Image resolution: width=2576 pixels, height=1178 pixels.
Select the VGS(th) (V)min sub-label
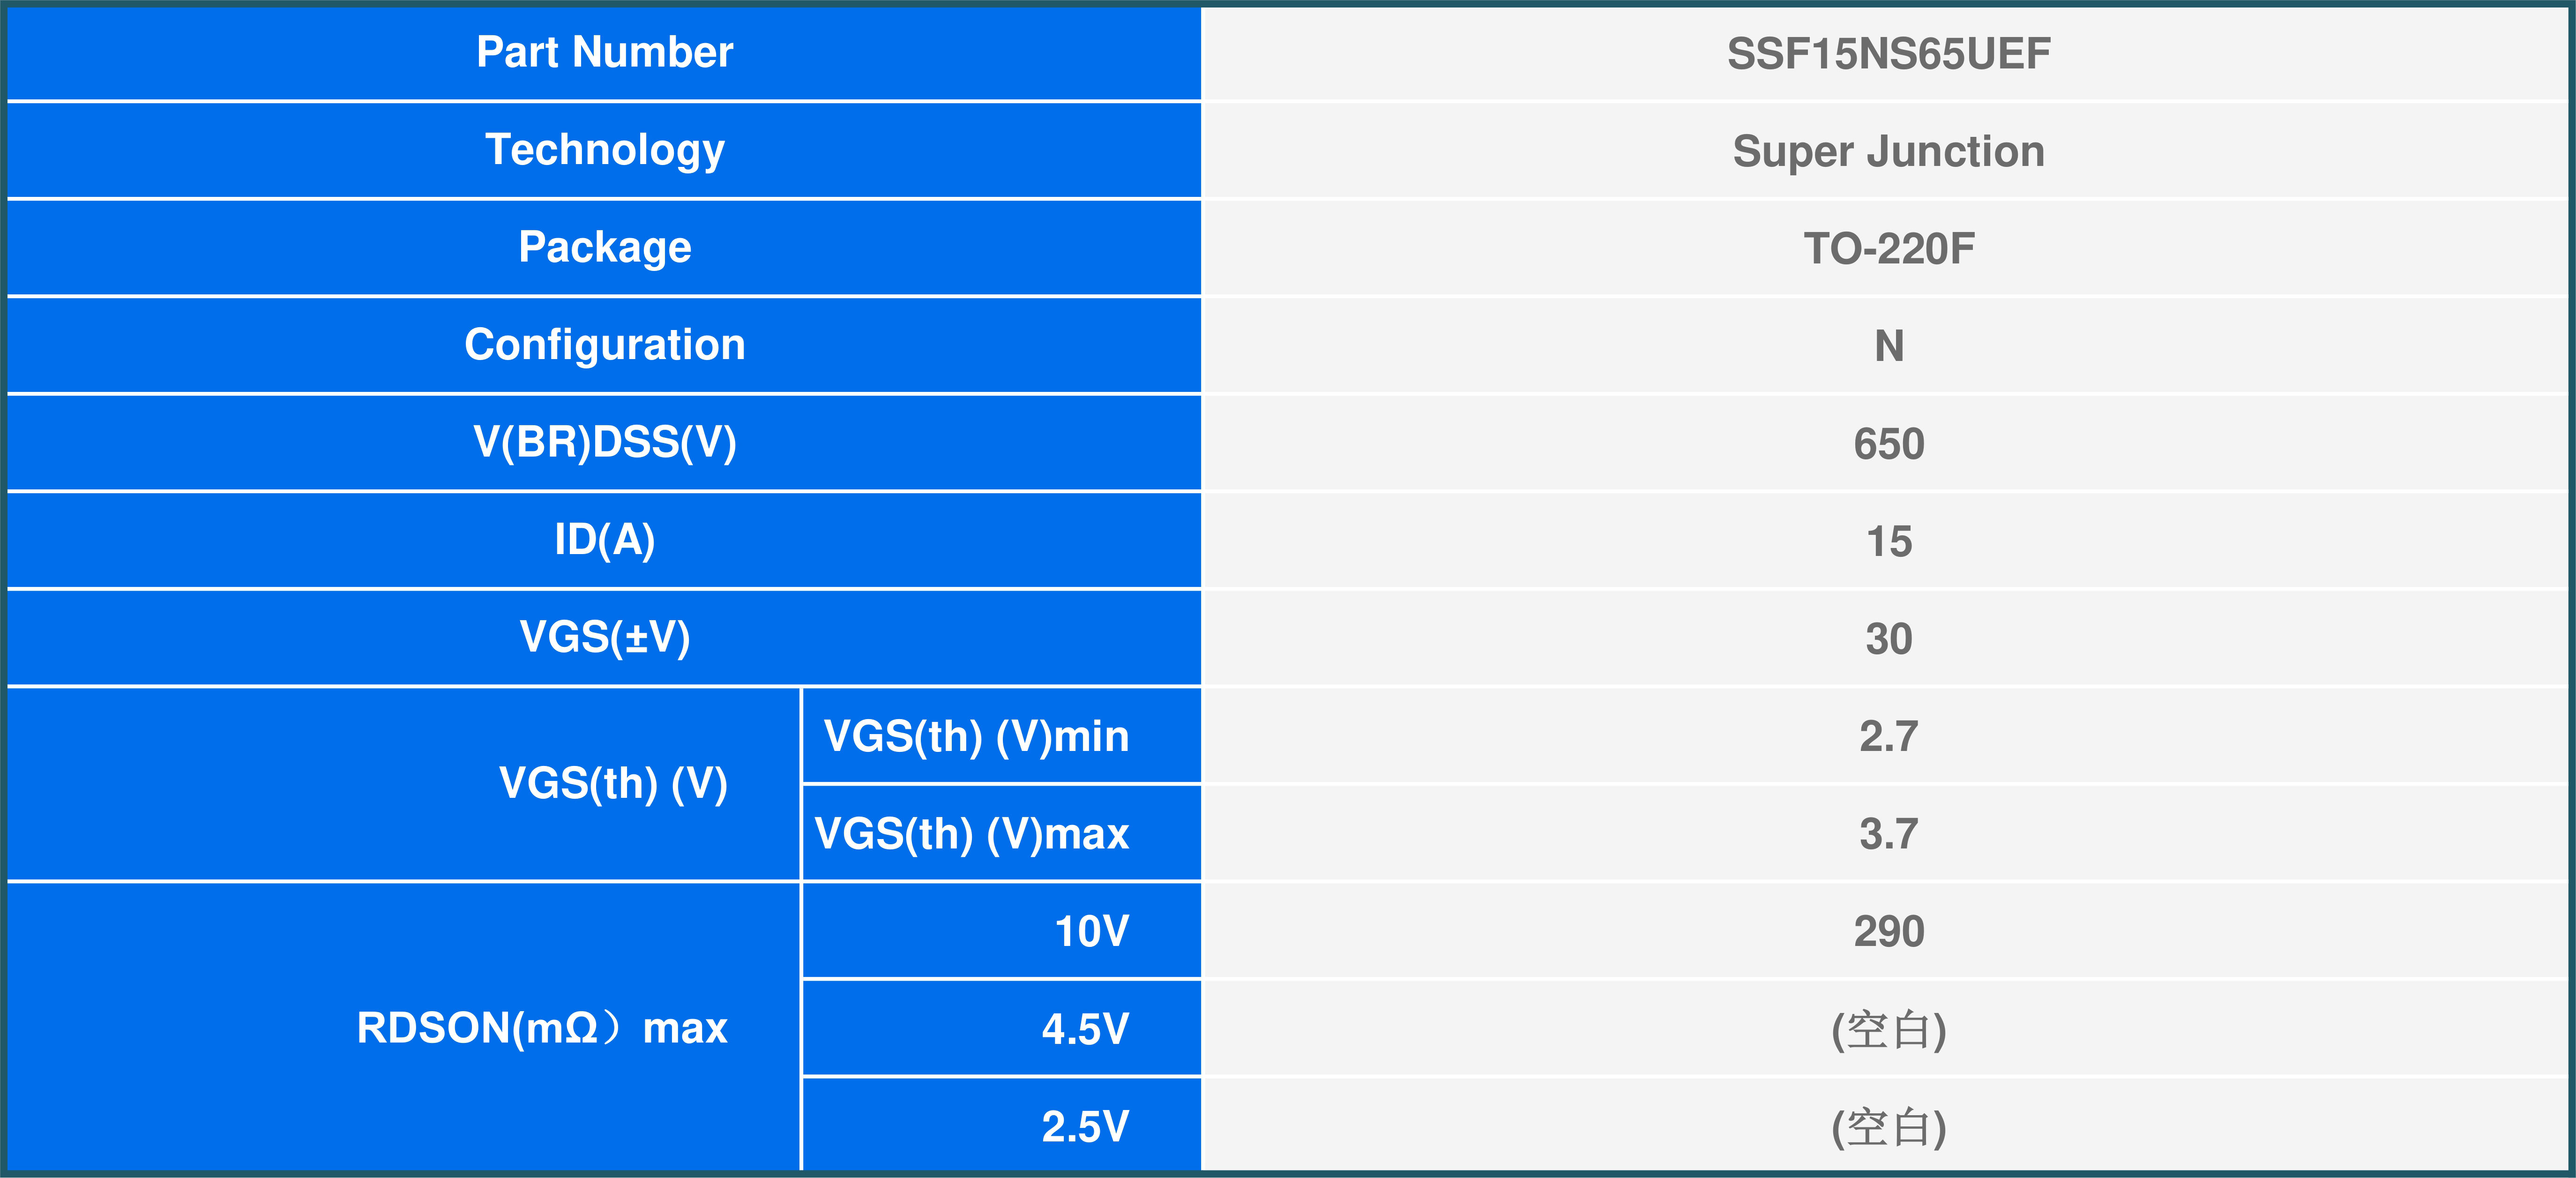[x=976, y=737]
